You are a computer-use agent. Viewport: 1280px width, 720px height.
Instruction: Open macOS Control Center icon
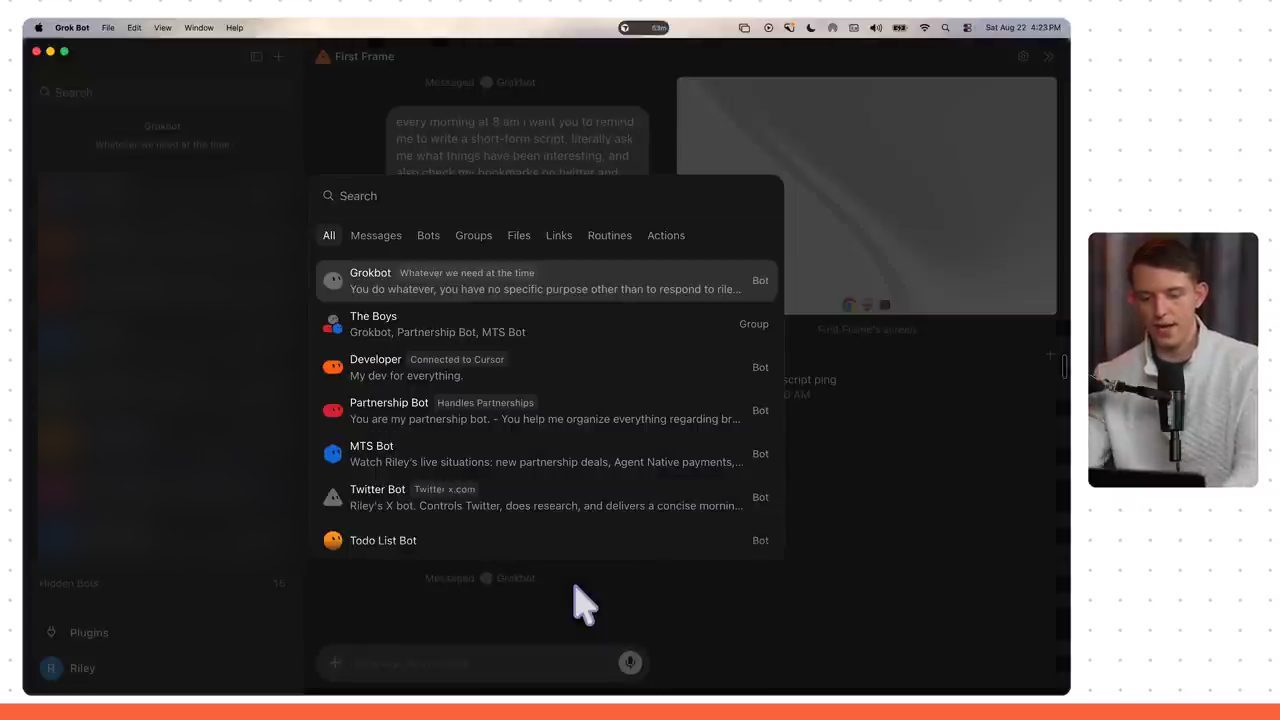point(967,28)
